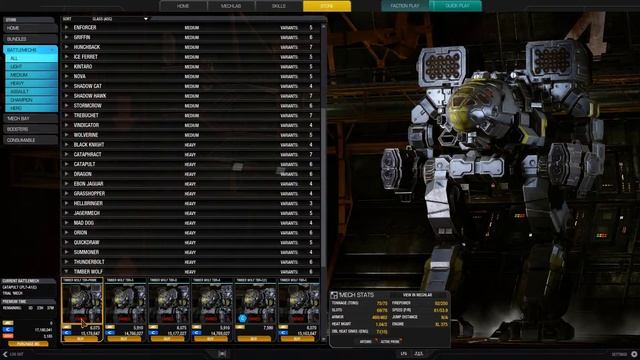Click the blue C-Bills balance icon

[x=8, y=329]
